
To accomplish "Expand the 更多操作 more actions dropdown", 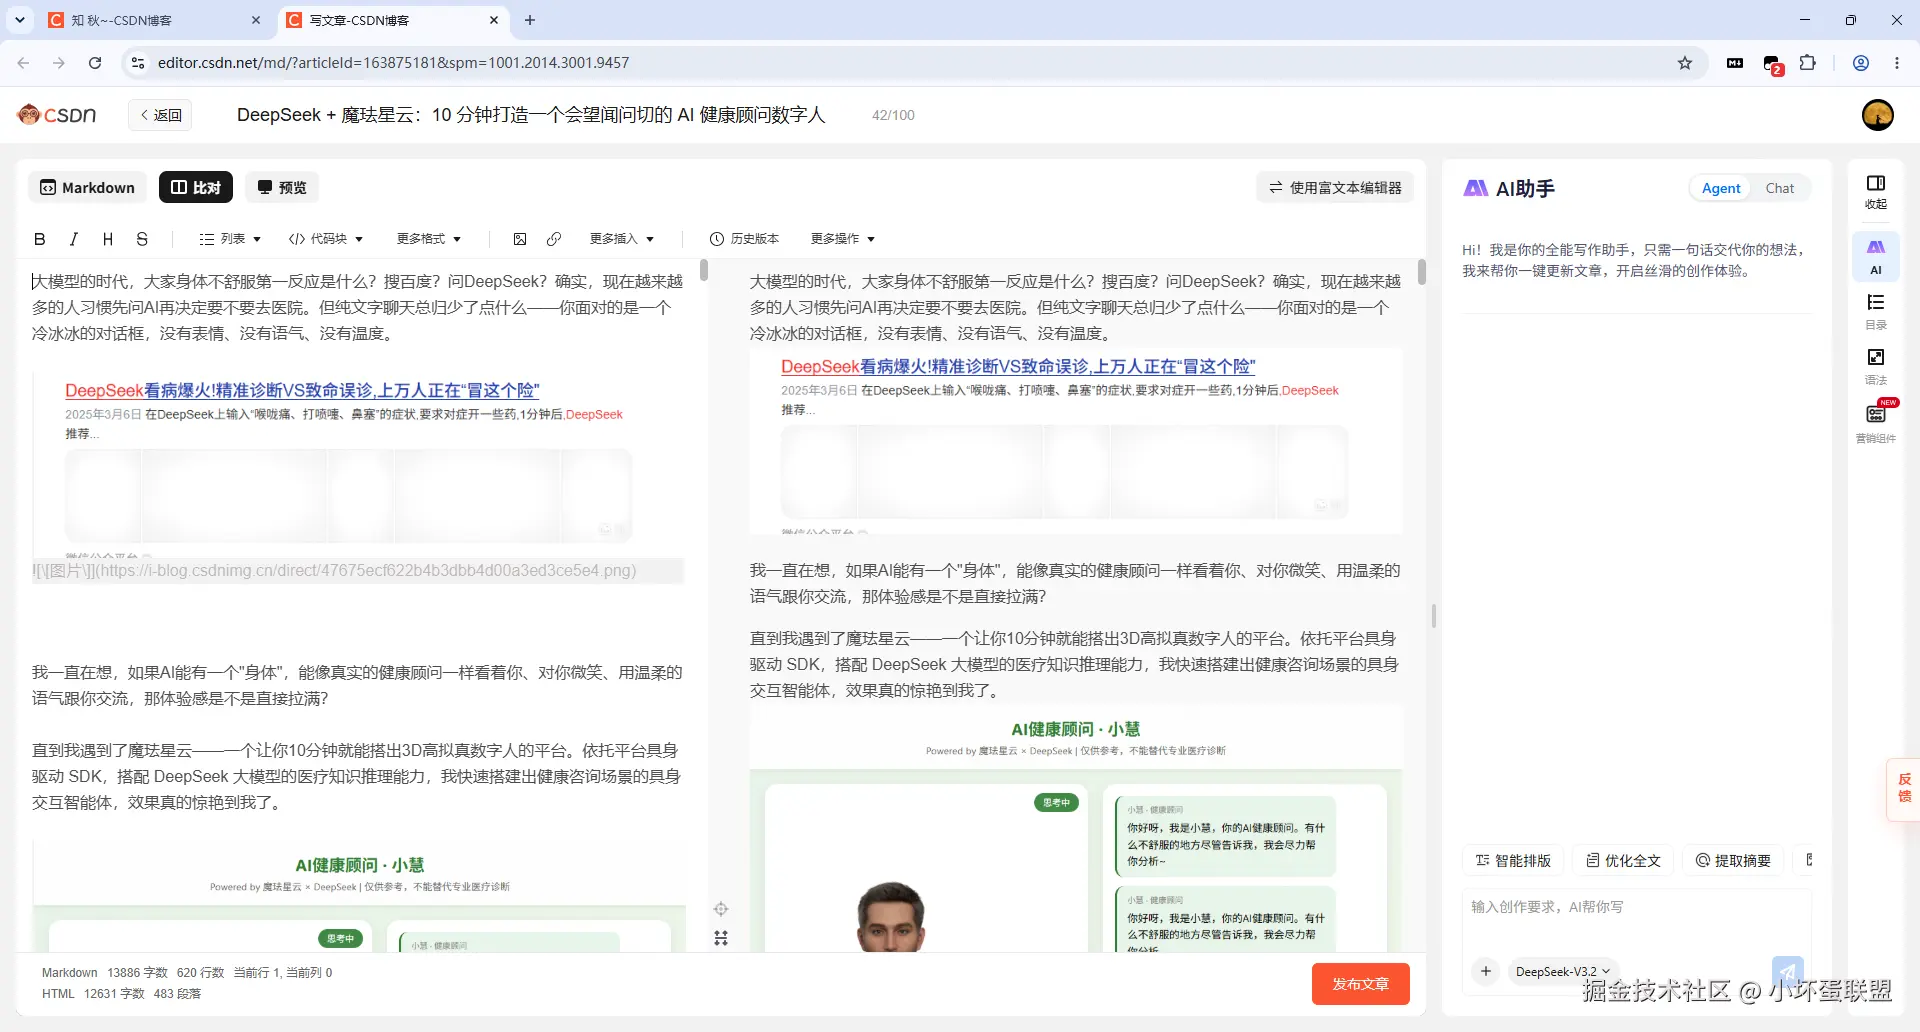I will [843, 239].
